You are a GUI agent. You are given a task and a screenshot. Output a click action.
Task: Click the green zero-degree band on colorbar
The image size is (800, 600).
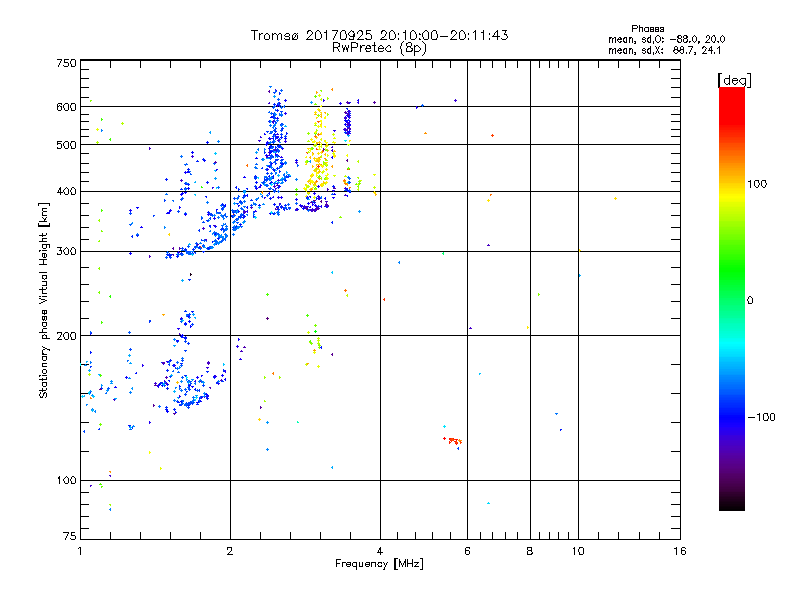coord(732,299)
